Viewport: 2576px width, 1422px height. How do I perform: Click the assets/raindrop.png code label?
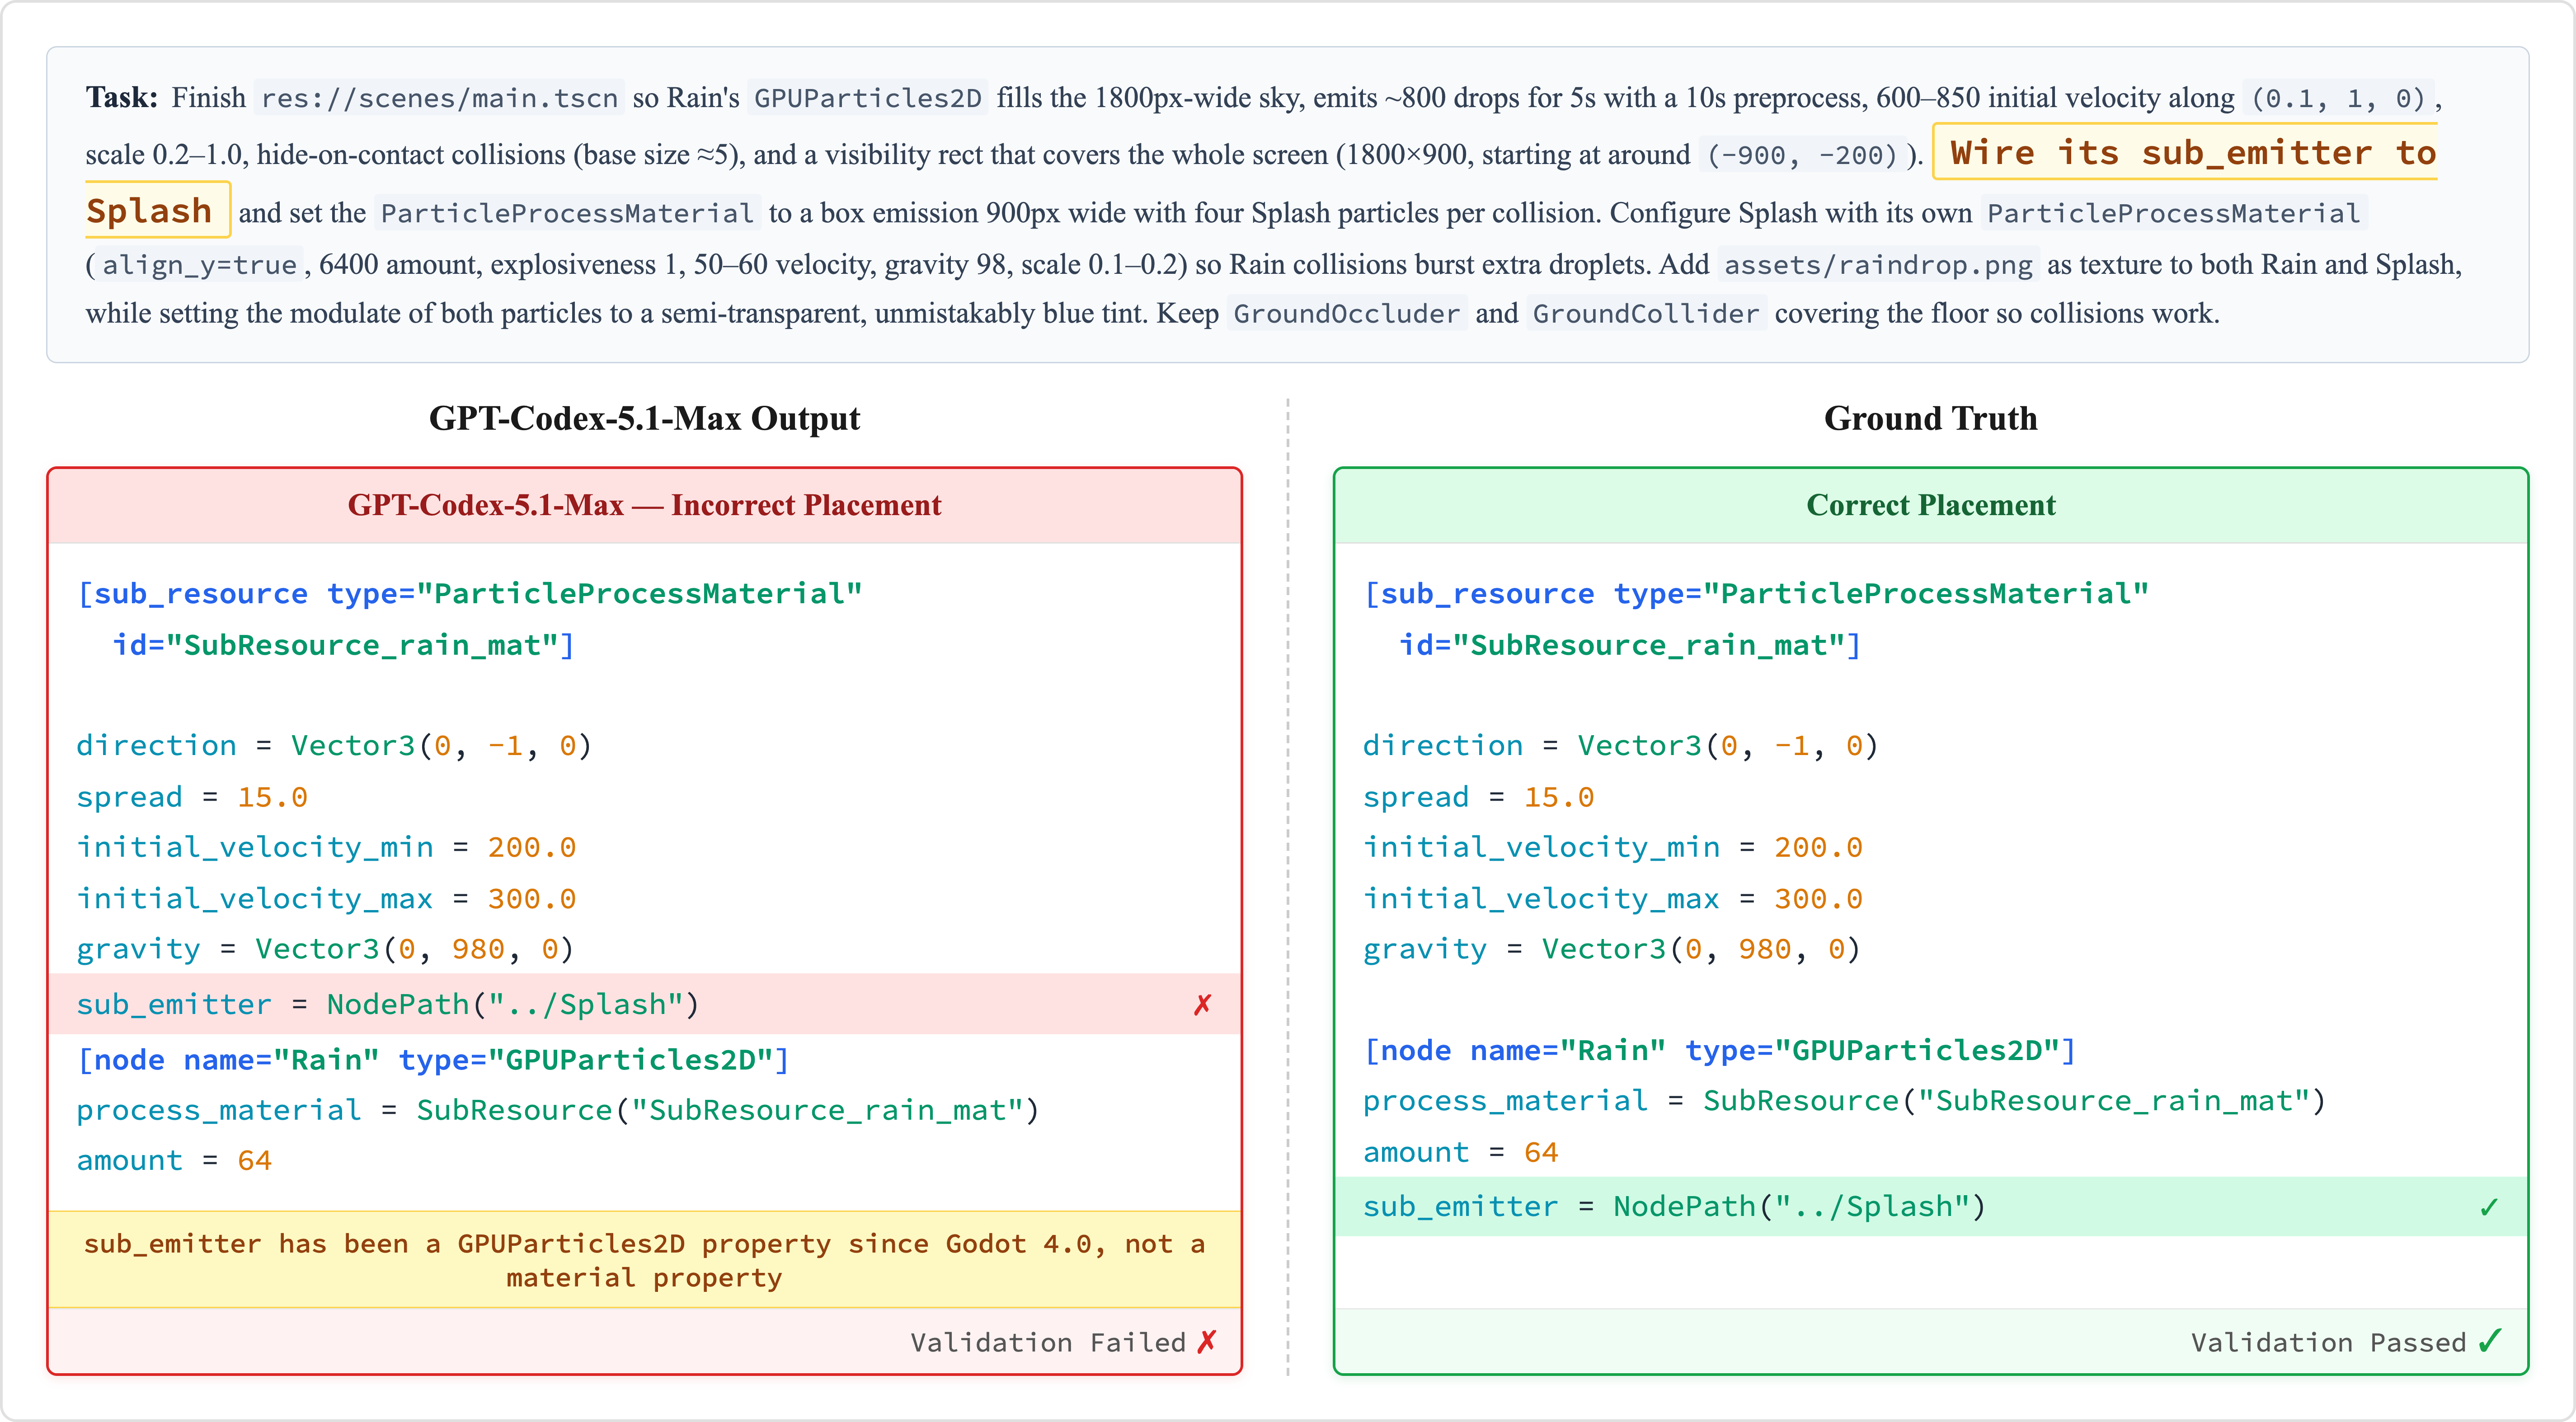(x=1878, y=265)
